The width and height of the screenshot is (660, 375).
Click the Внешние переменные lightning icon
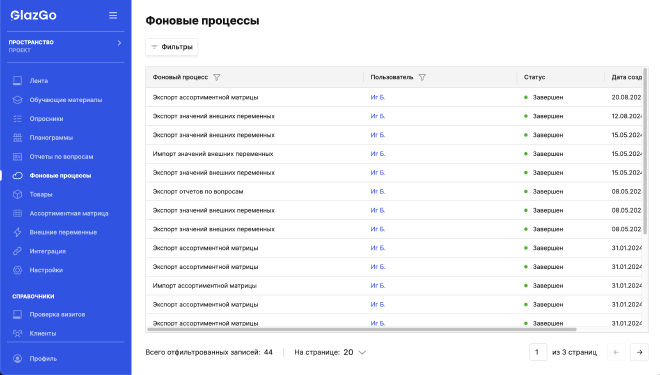coord(17,232)
